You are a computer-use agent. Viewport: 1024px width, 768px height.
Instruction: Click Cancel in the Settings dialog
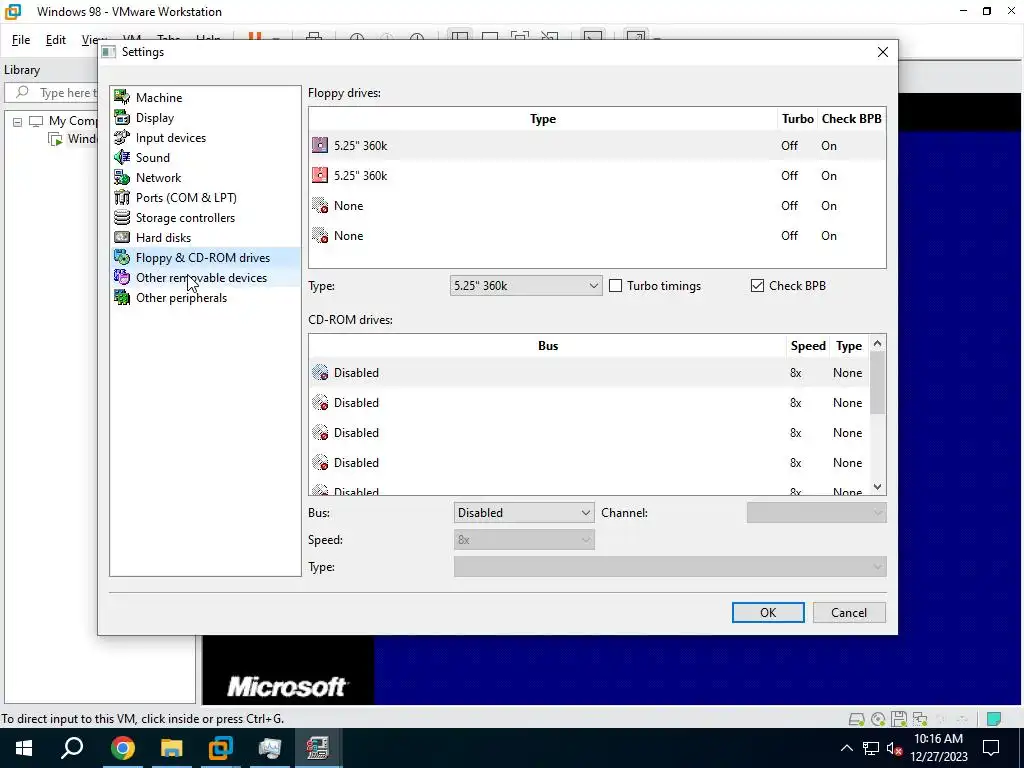point(849,613)
